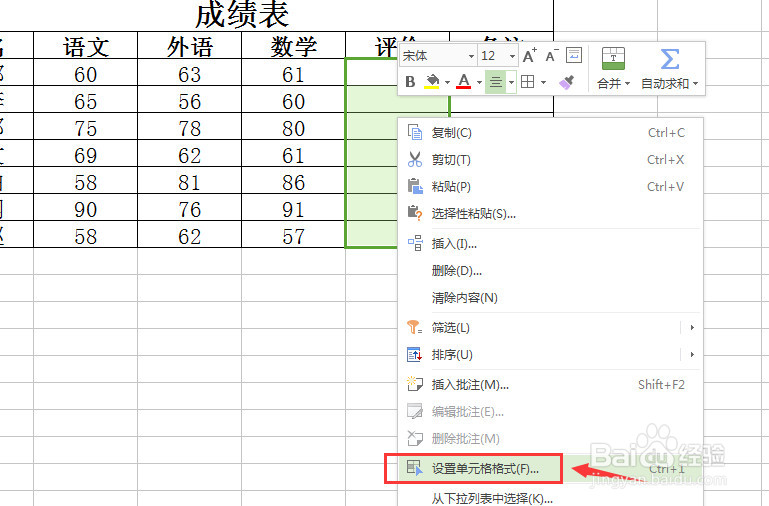Click the copy icon beside 复制
Image resolution: width=769 pixels, height=506 pixels.
coord(415,132)
